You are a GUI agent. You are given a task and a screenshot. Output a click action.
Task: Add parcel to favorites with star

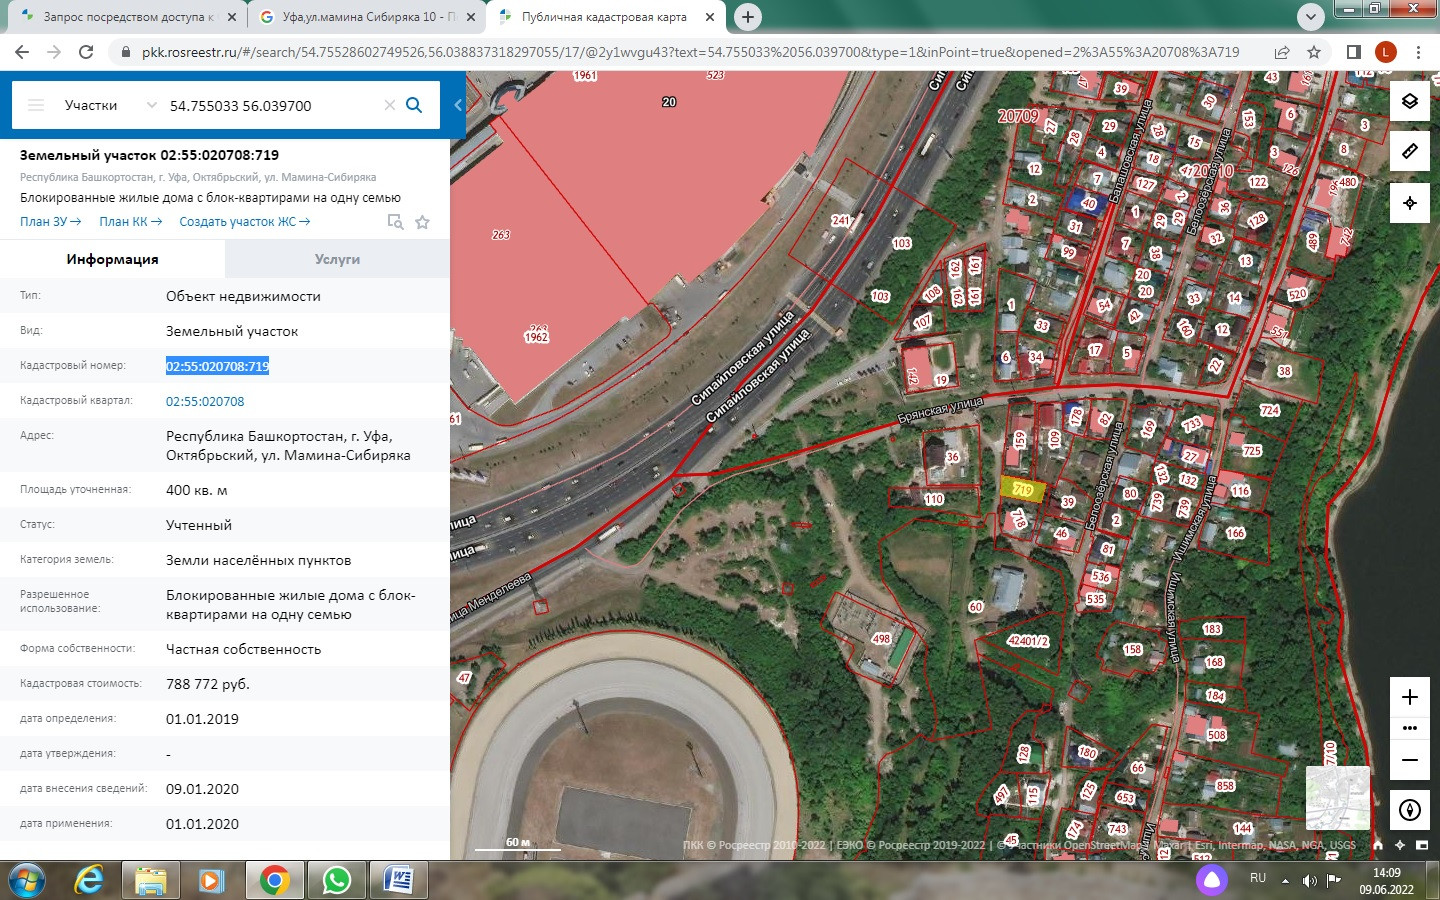[422, 222]
